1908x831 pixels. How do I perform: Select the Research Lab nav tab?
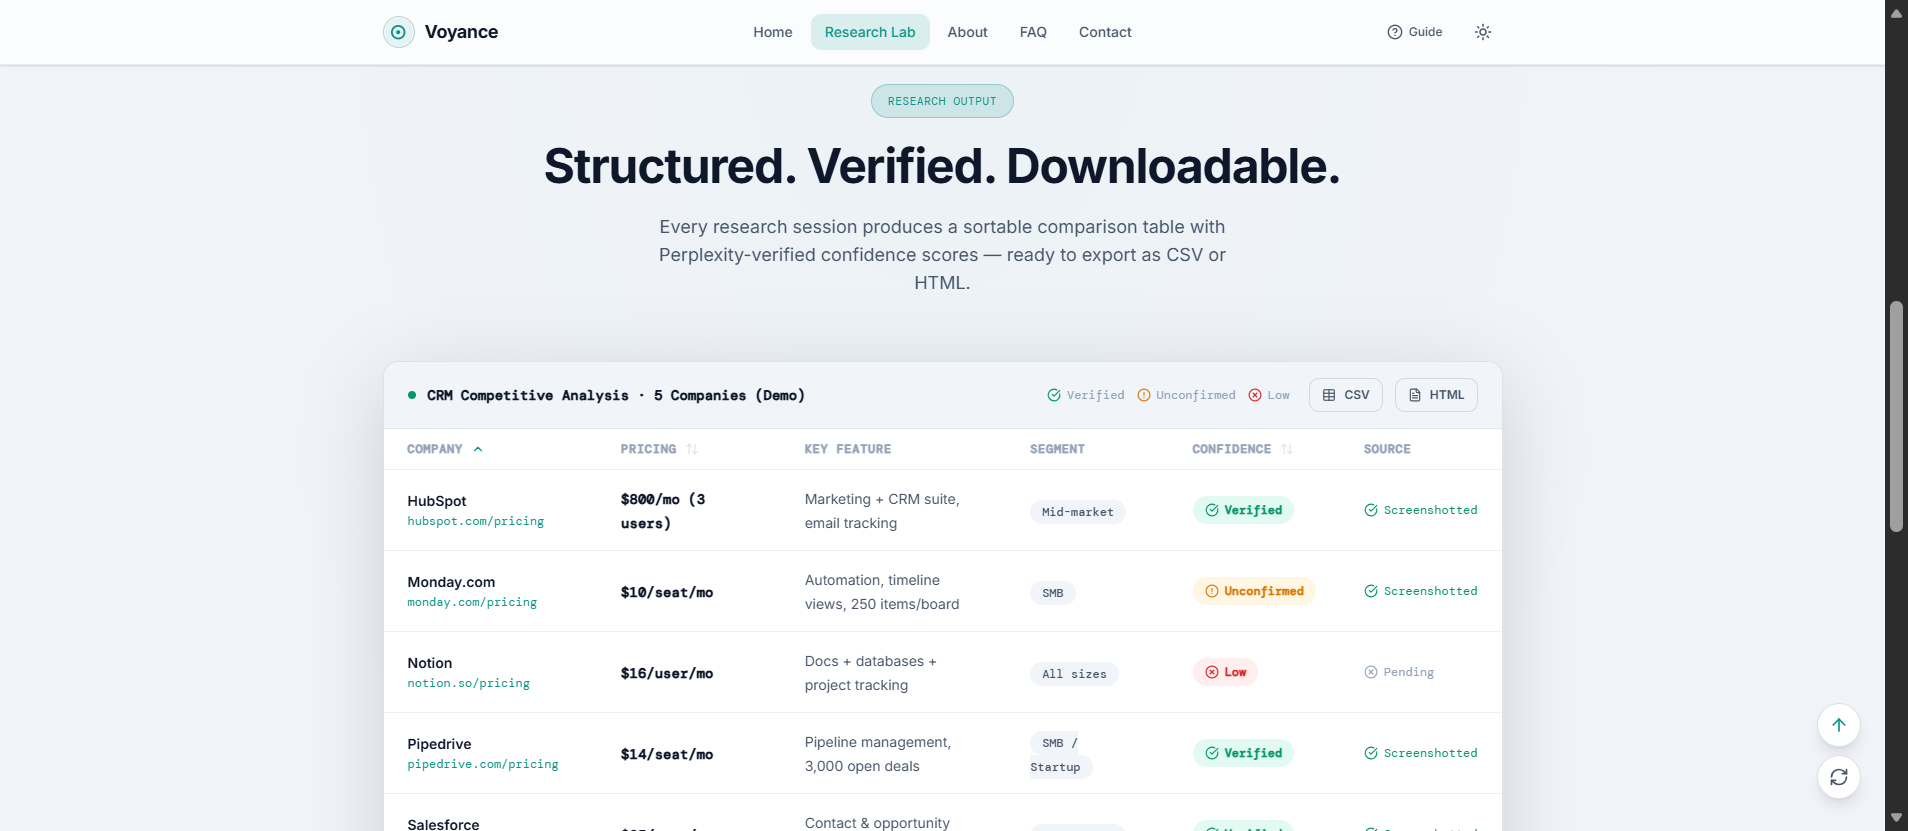[870, 32]
